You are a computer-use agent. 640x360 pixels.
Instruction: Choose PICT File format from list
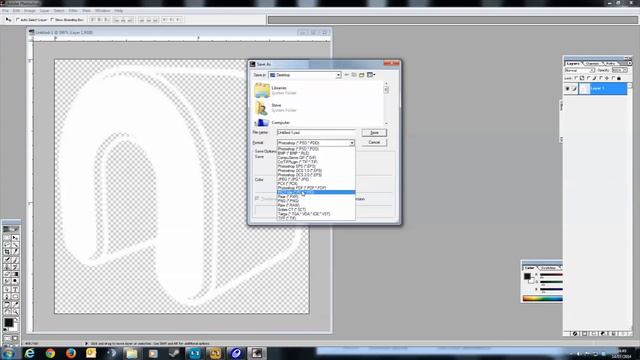click(316, 192)
